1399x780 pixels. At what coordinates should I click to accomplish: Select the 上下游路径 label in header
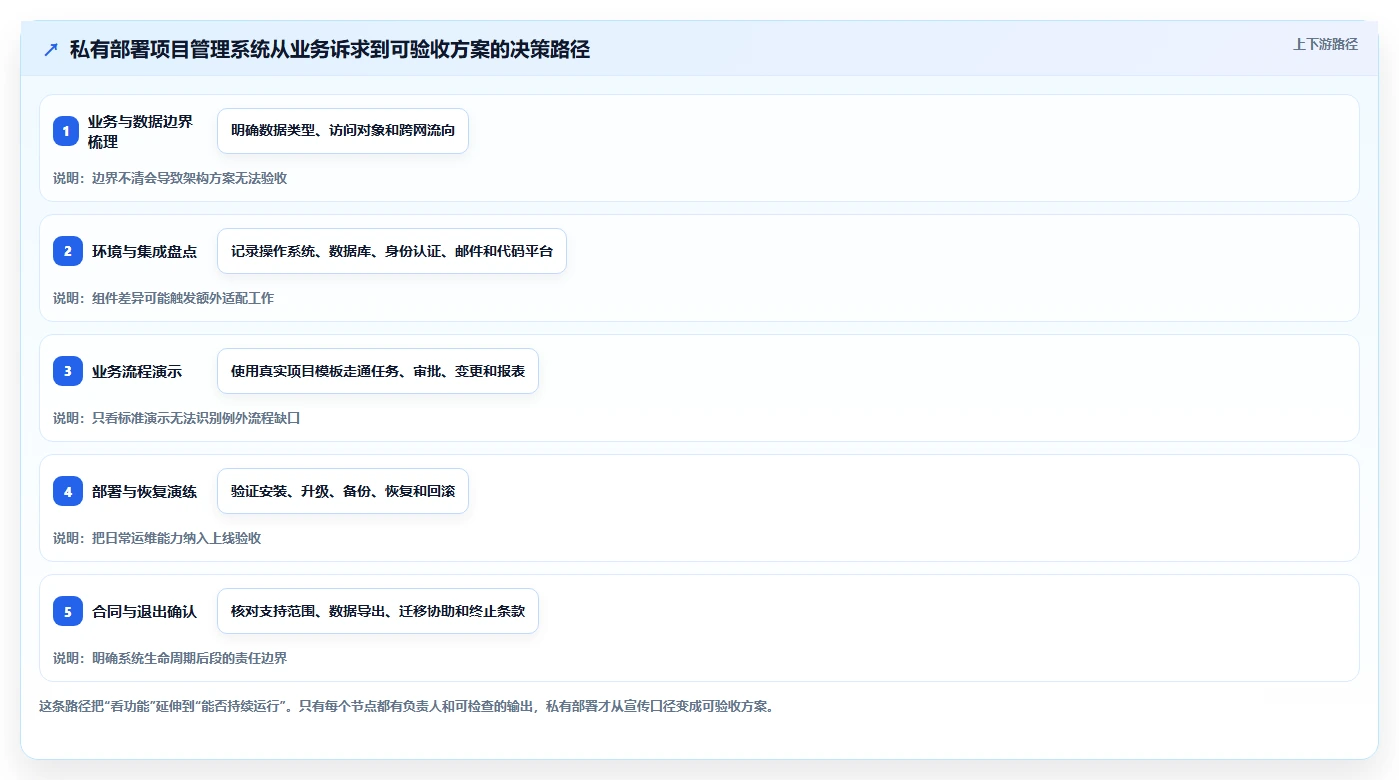pos(1325,44)
